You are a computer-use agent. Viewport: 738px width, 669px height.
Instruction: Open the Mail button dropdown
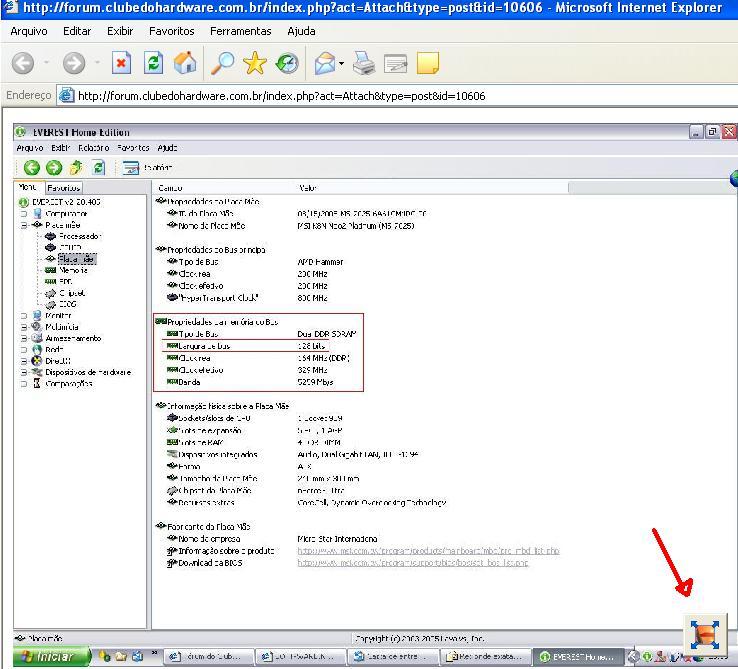[x=342, y=63]
